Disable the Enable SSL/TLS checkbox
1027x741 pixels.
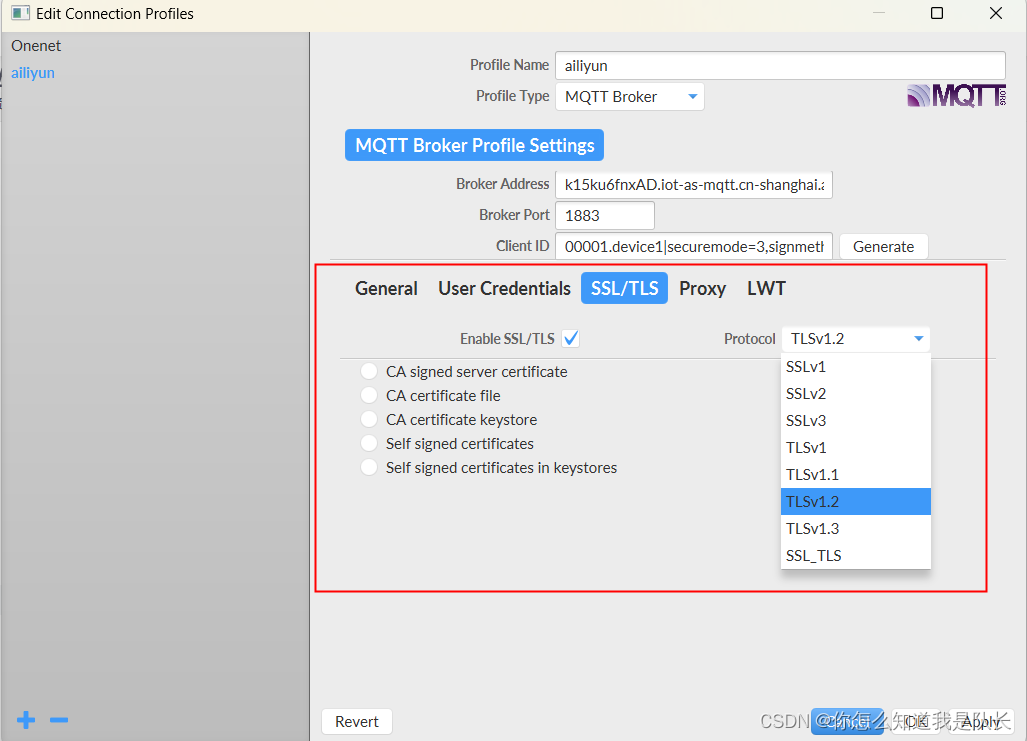(570, 338)
